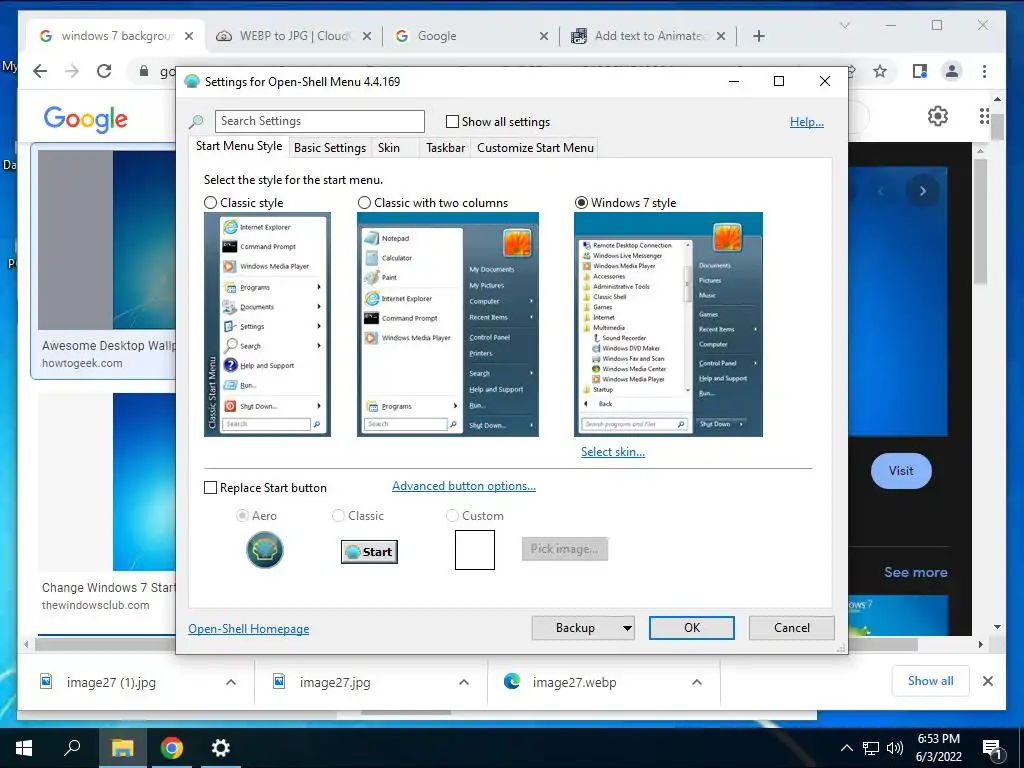1024x768 pixels.
Task: Select Windows 7 style radio button
Action: (x=581, y=202)
